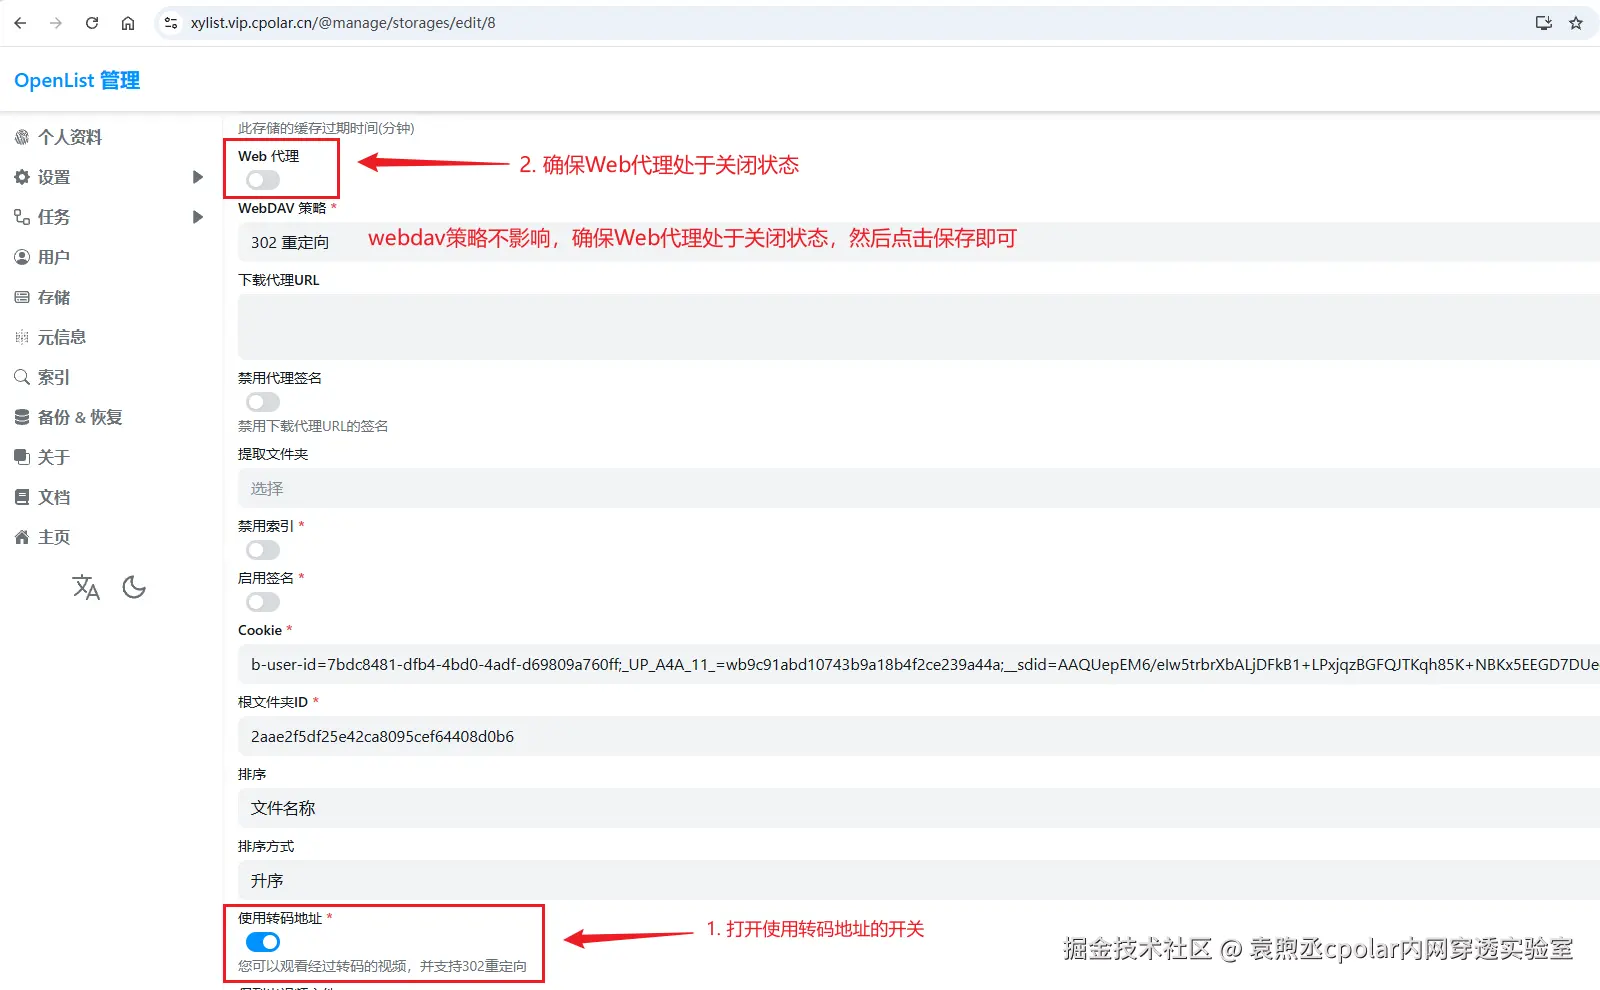Click the 关于 sidebar icon

tap(22, 457)
